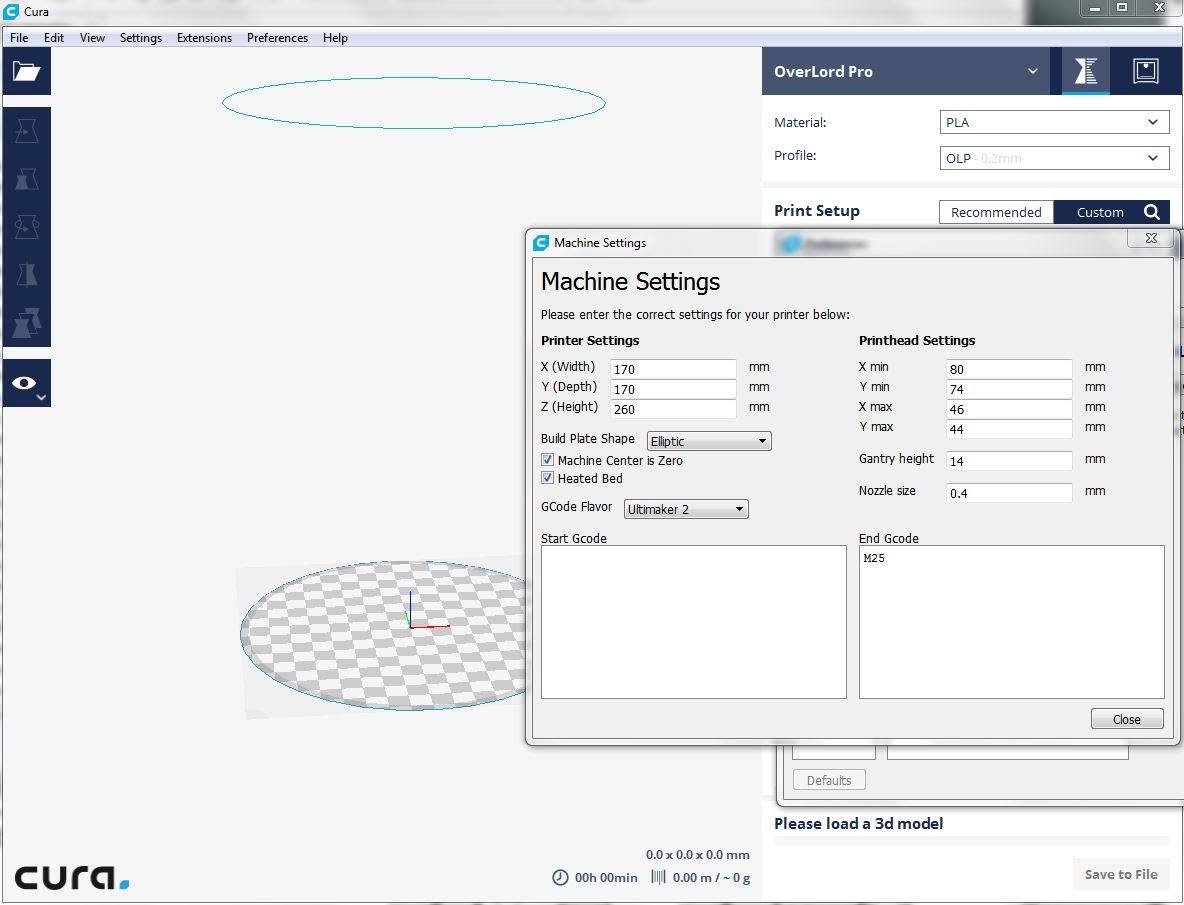Select the Per Model Settings tool
Image resolution: width=1184 pixels, height=905 pixels.
(26, 322)
